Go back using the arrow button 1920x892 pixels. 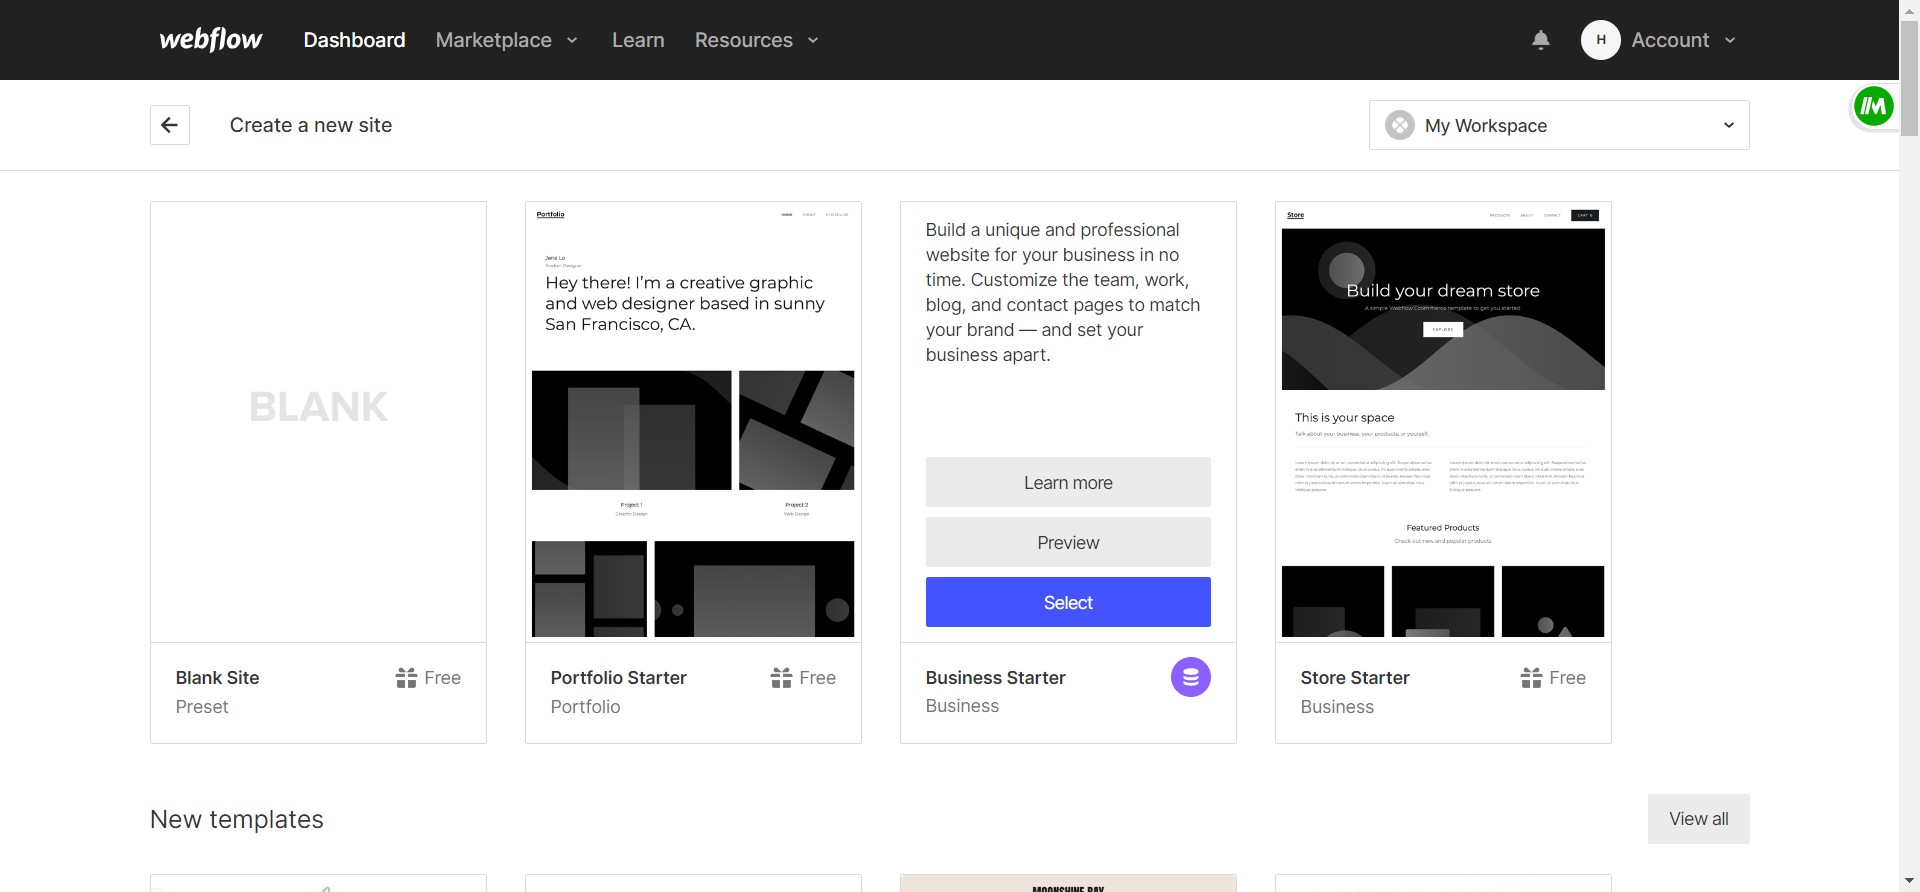(x=170, y=125)
